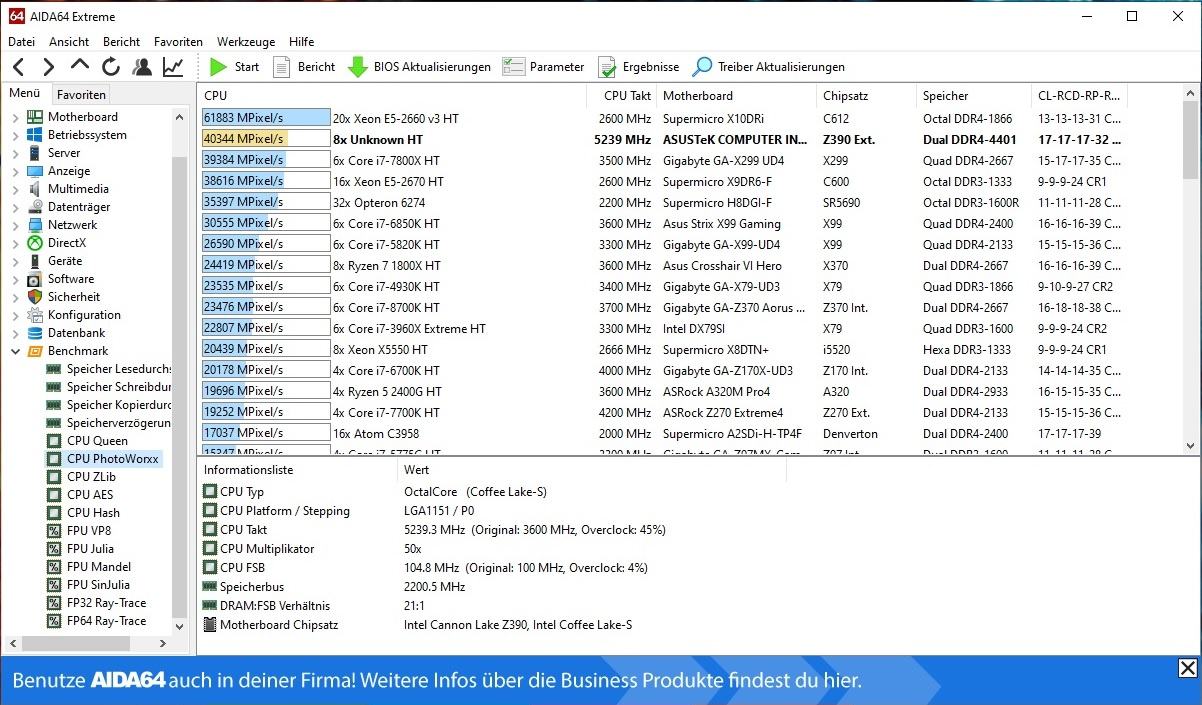Image resolution: width=1202 pixels, height=705 pixels.
Task: Open the user/report wizard icon
Action: 142,67
